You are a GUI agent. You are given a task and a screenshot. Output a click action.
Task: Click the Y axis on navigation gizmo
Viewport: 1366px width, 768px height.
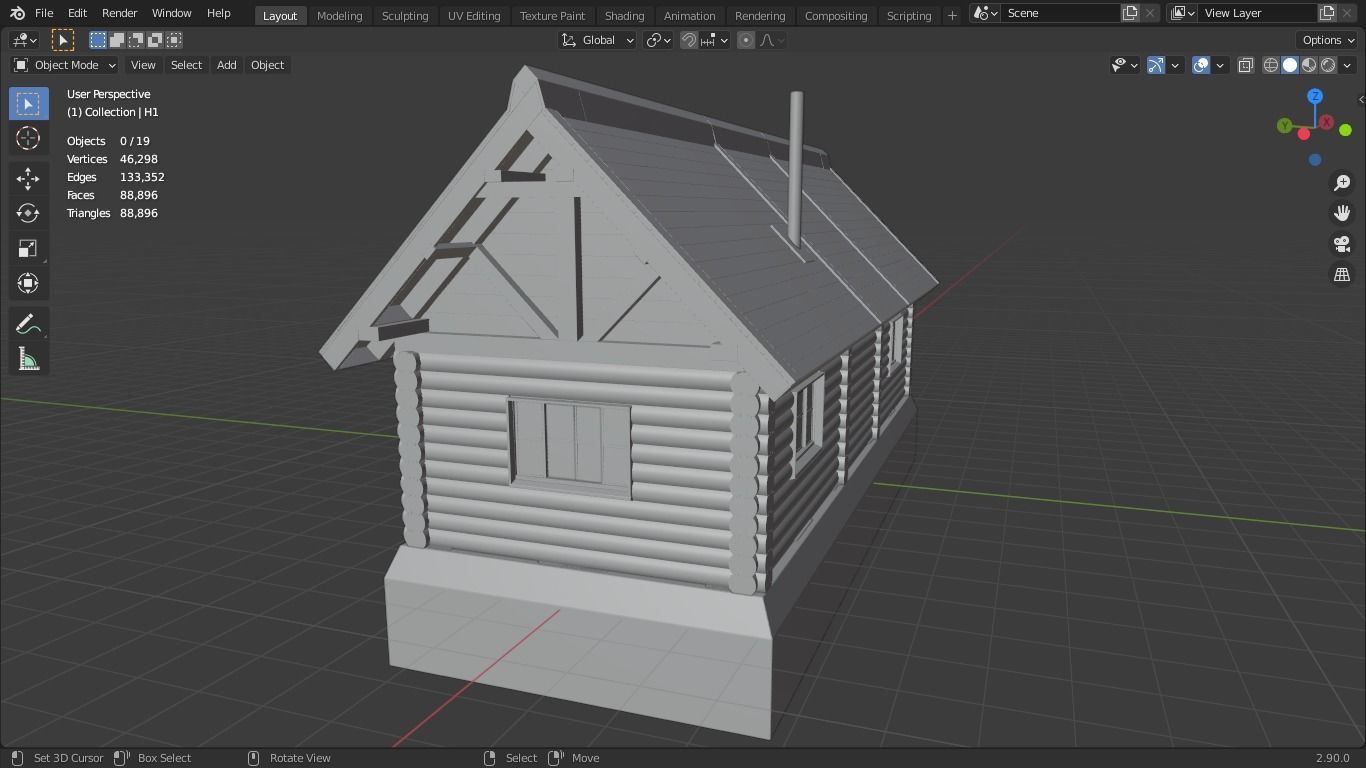click(x=1284, y=126)
